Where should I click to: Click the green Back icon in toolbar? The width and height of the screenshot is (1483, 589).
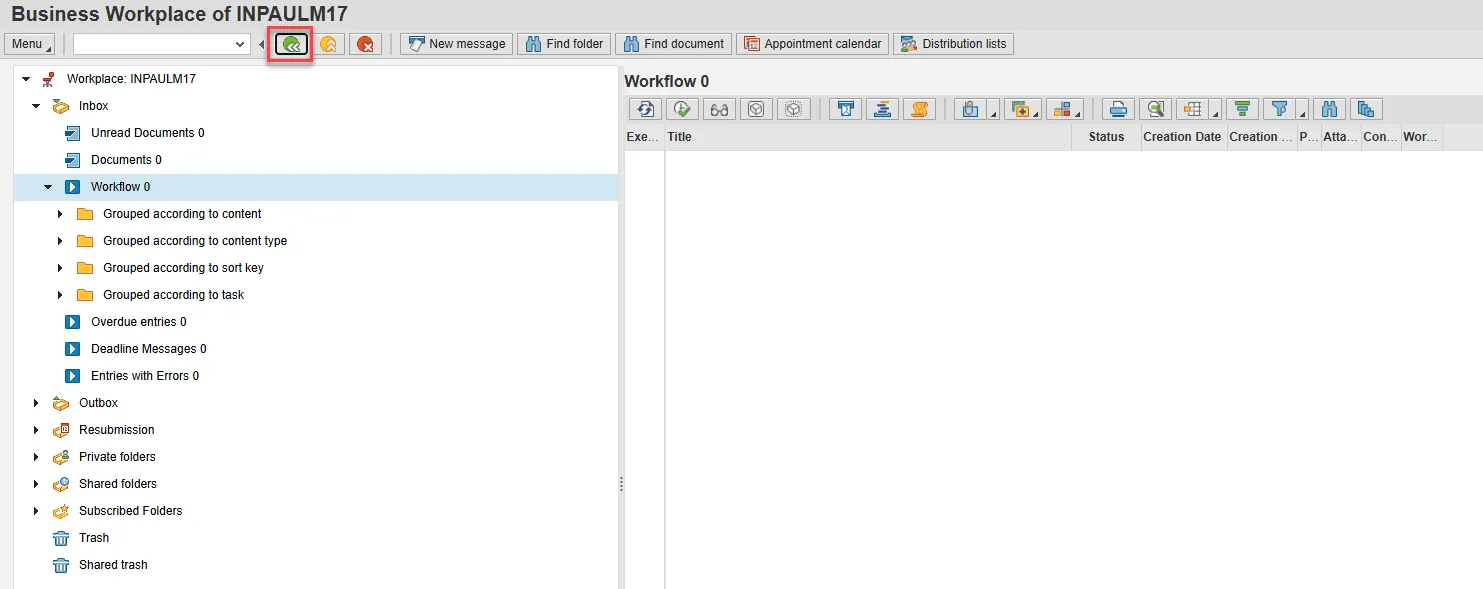tap(291, 44)
